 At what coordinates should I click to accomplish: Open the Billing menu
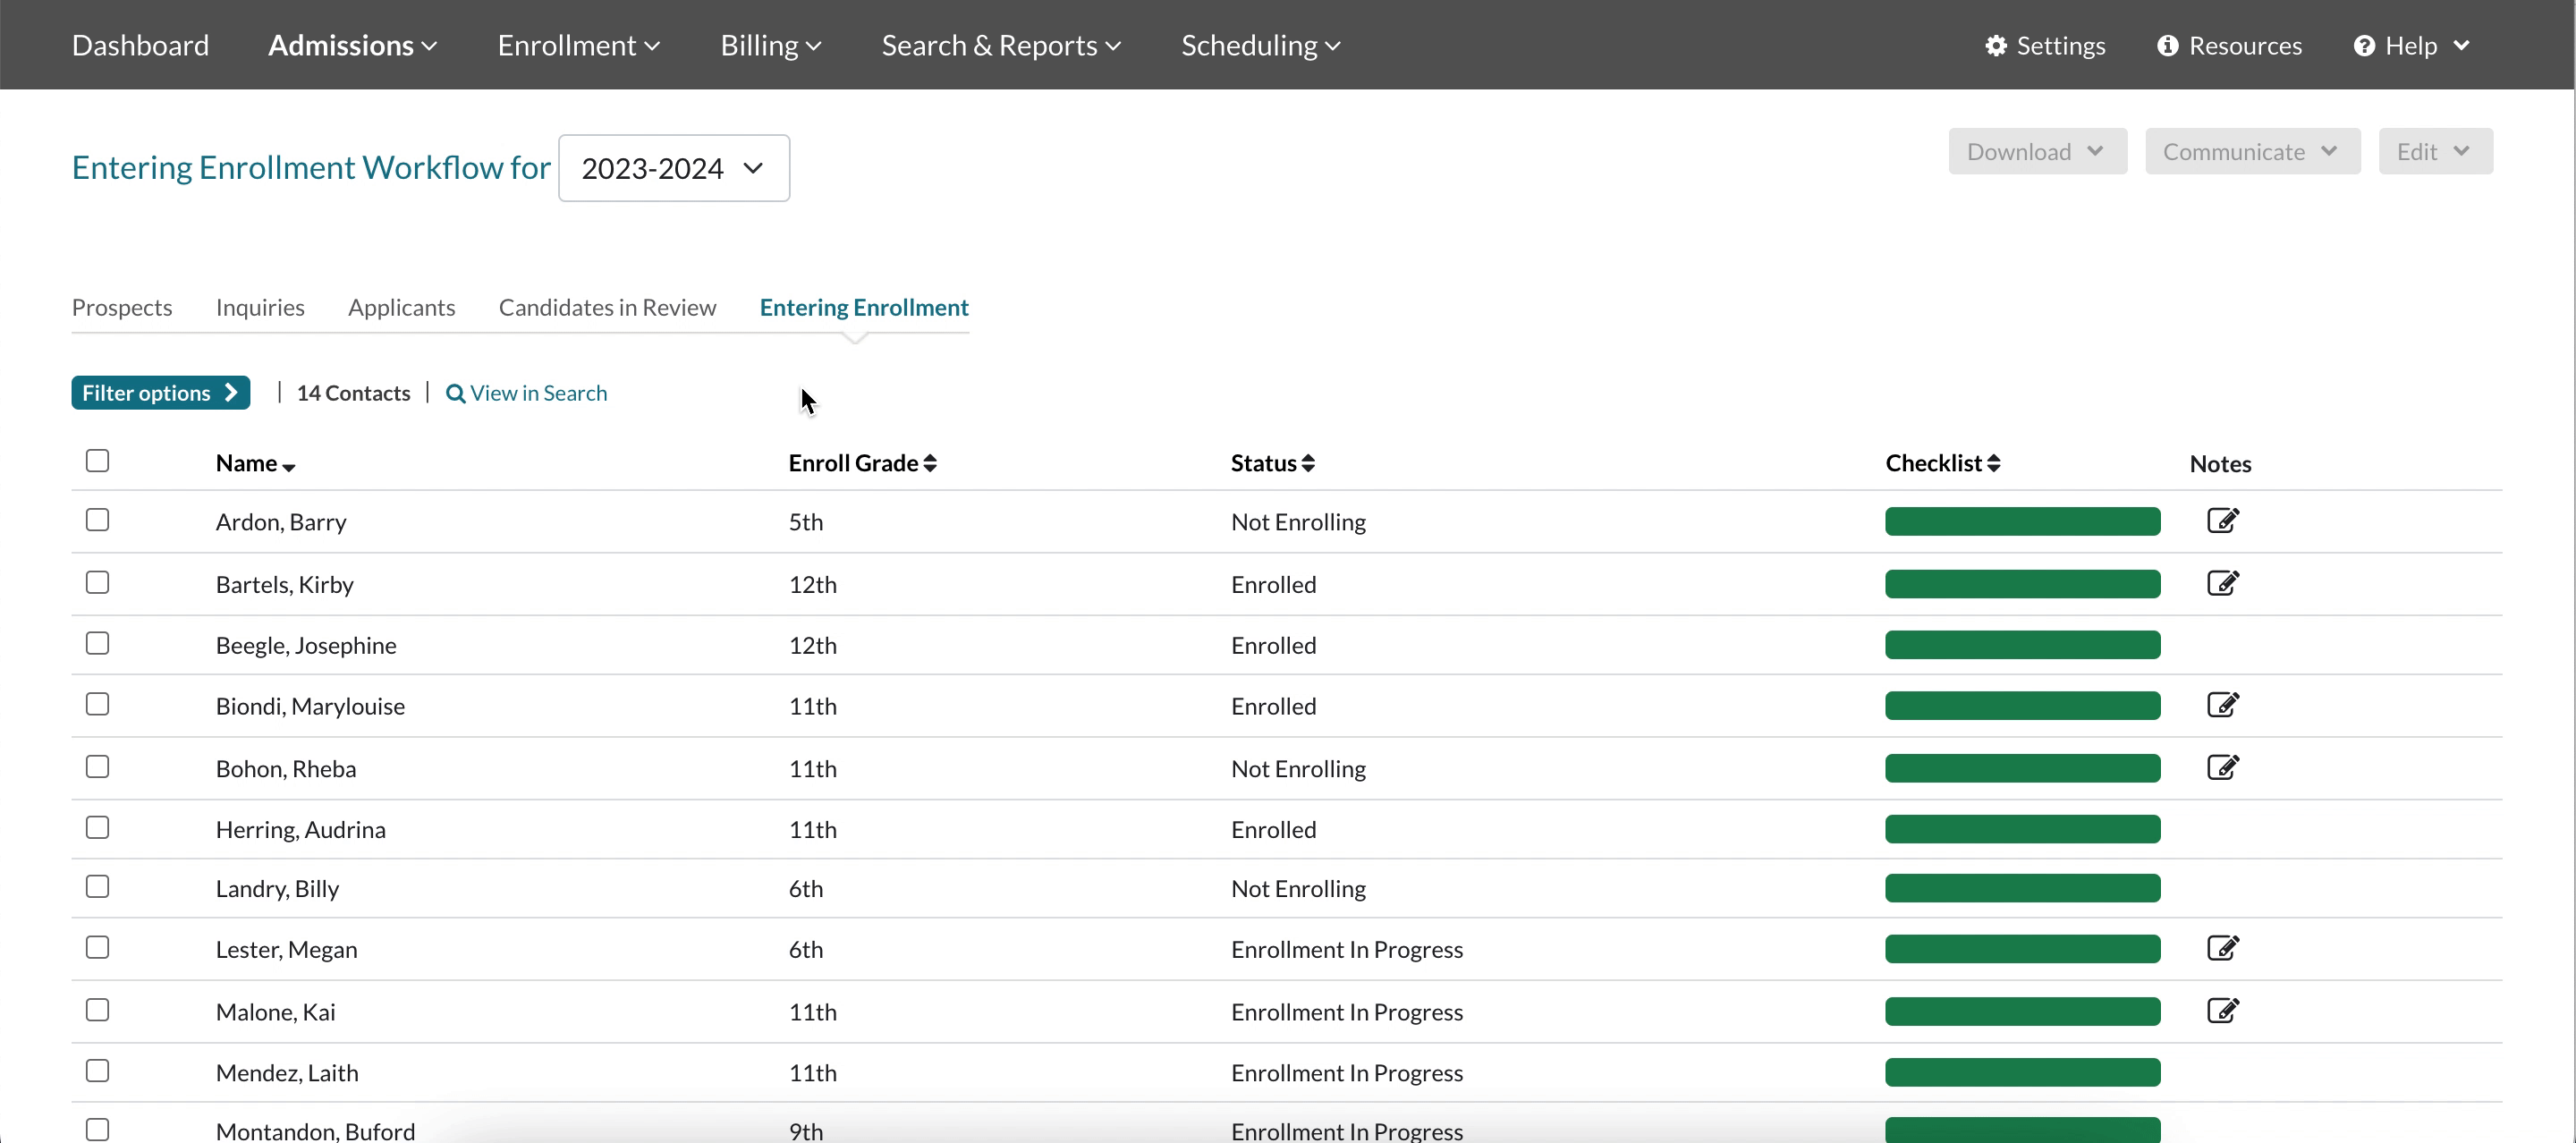pos(770,46)
